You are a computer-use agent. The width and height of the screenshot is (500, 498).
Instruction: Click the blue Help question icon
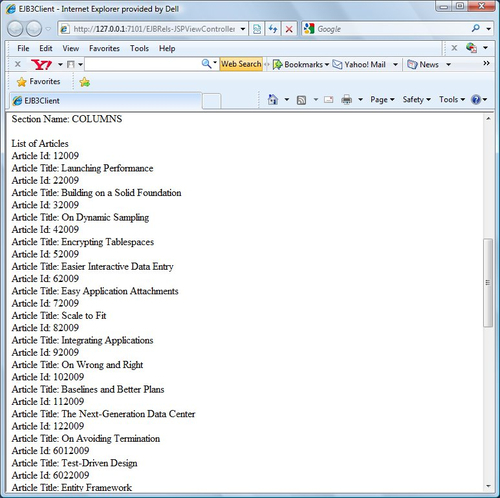click(x=476, y=100)
